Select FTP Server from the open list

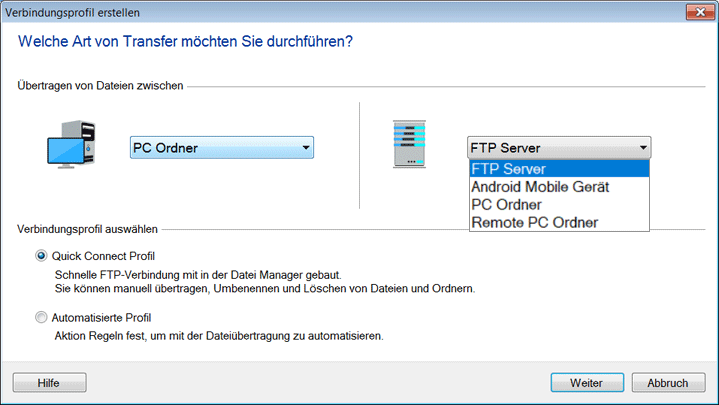pos(558,168)
